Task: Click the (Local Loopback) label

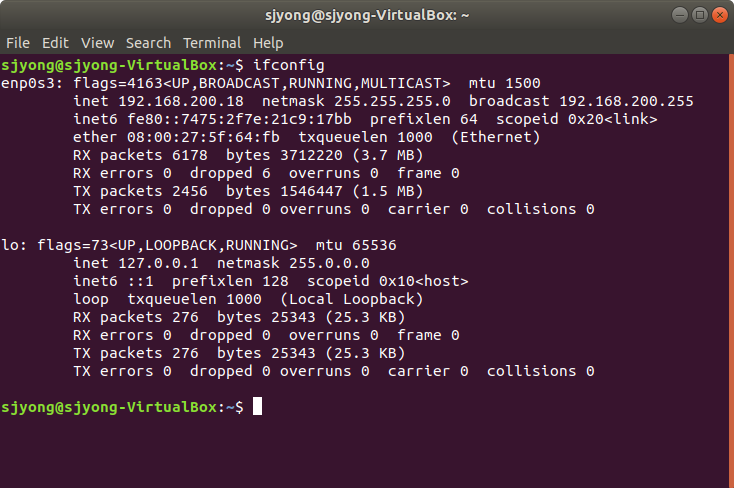Action: [x=352, y=299]
